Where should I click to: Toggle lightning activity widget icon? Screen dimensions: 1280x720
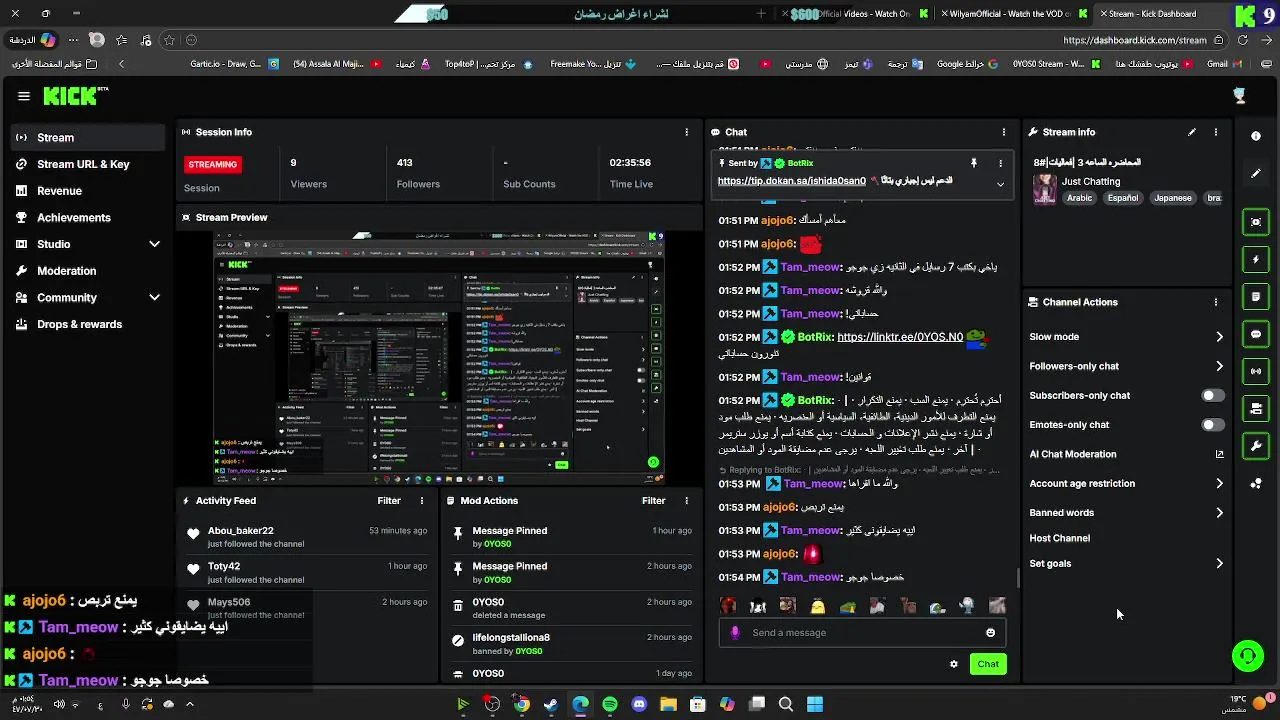(1256, 259)
